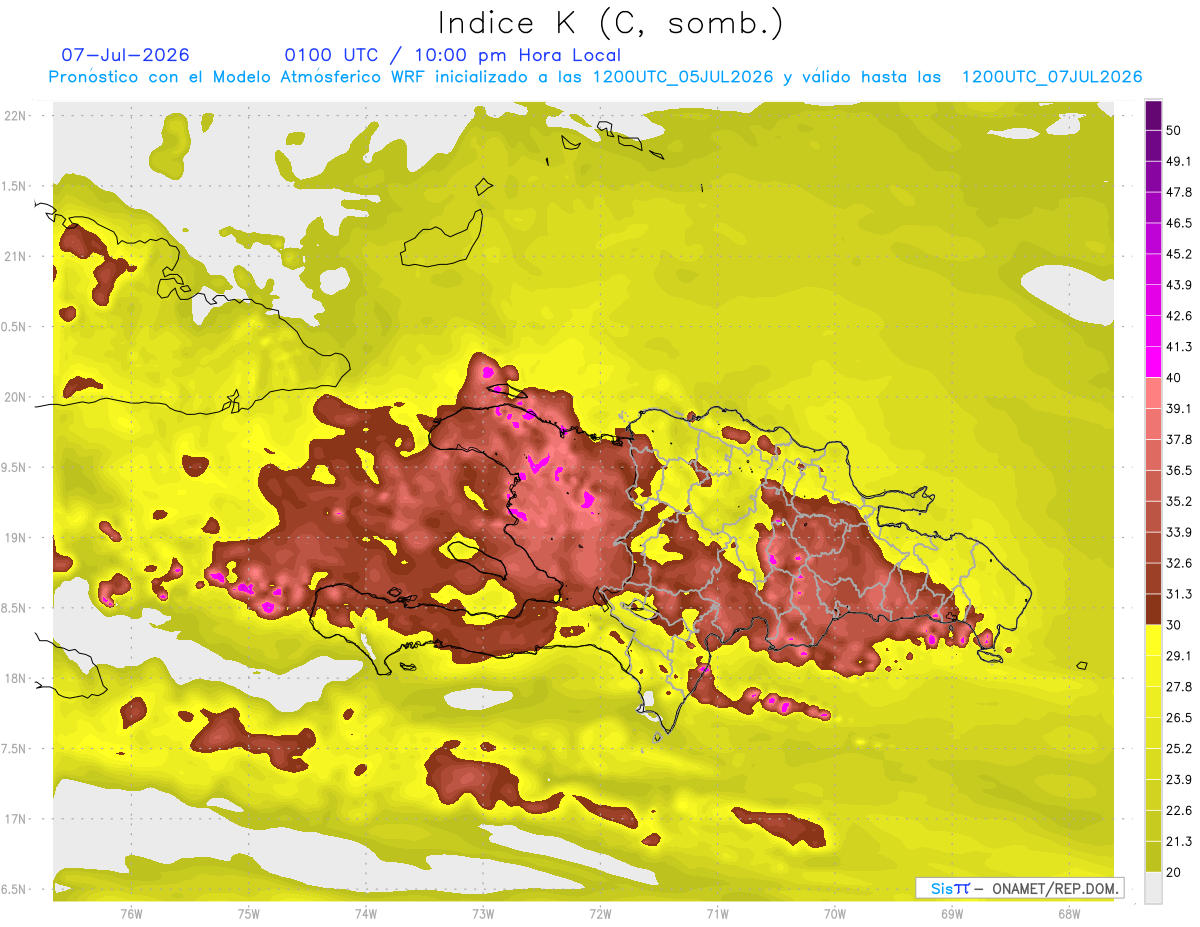This screenshot has height=927, width=1200.
Task: Click the "26.5" colorbar value
Action: click(x=1178, y=718)
